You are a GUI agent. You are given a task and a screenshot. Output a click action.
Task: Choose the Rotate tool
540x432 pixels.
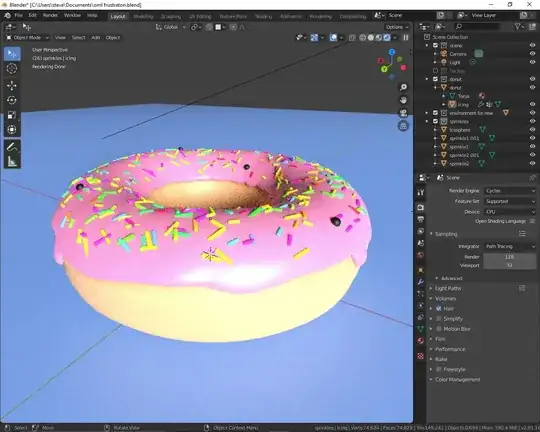coord(12,100)
